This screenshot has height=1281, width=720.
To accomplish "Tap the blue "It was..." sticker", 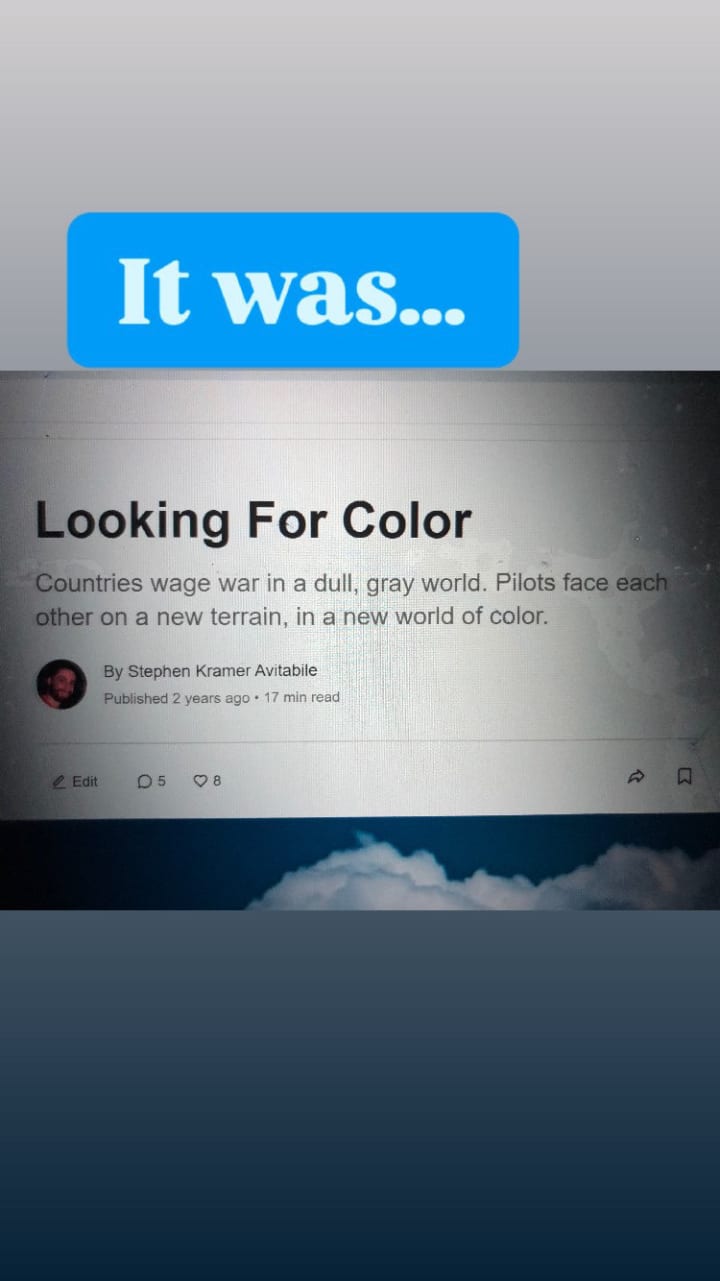I will [293, 290].
